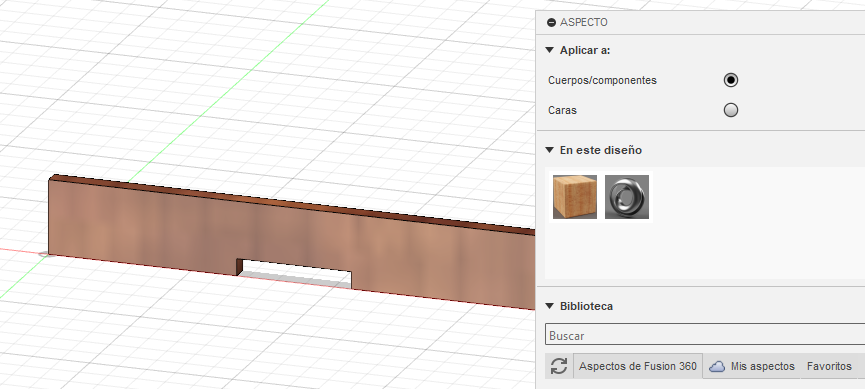865x389 pixels.
Task: Click the ASPECTO panel title
Action: pos(584,23)
